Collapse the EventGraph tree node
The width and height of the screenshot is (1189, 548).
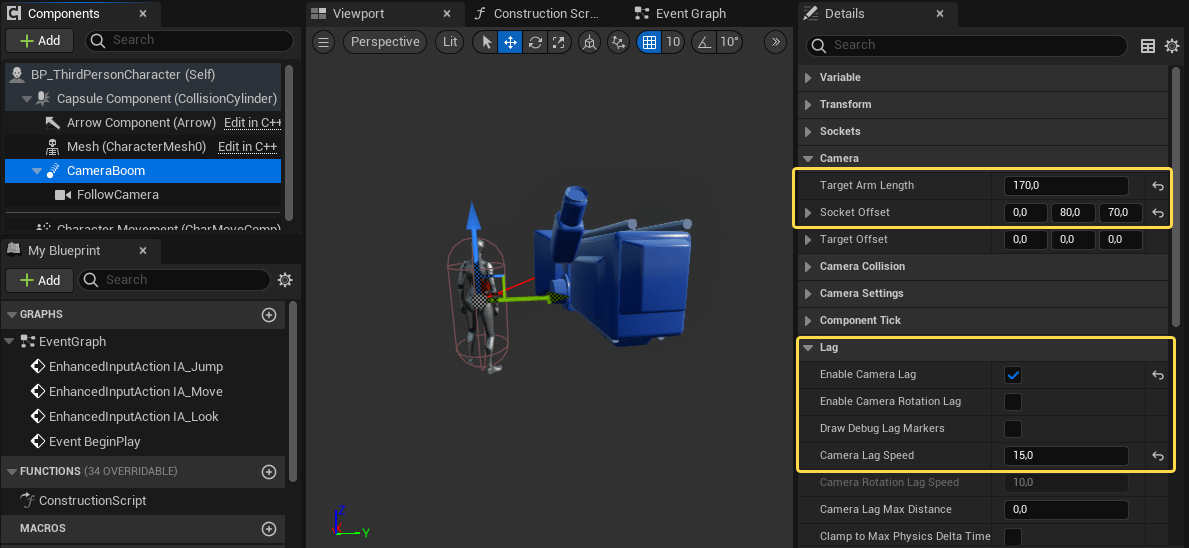pos(11,342)
